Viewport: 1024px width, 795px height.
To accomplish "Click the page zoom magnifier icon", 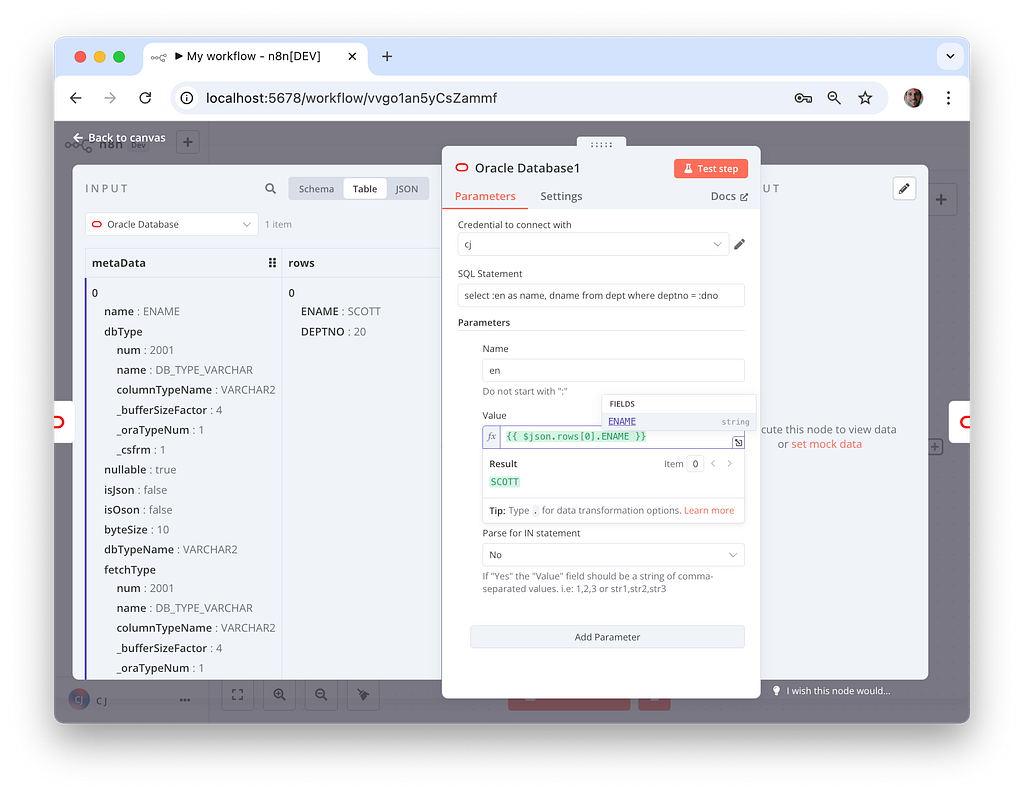I will tap(834, 98).
